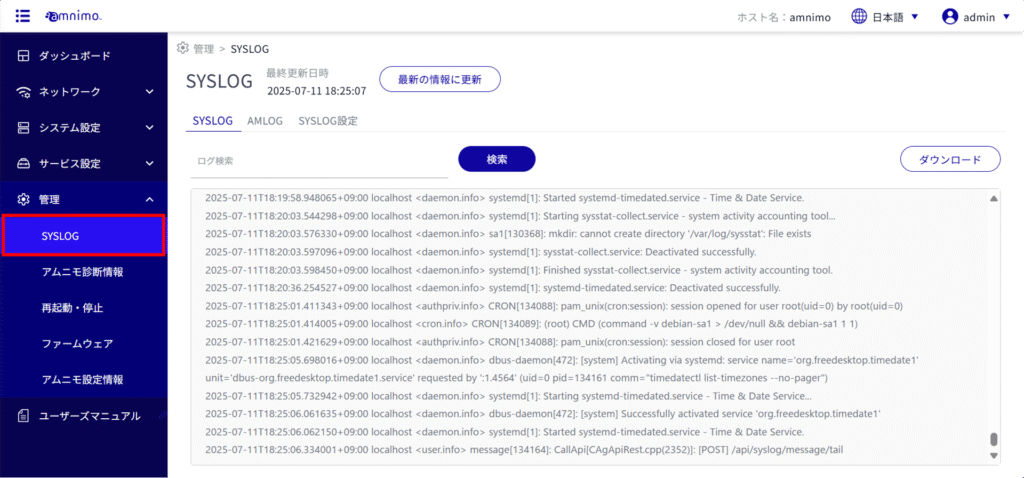Viewport: 1024px width, 478px height.
Task: Click the log area scrollbar up arrow
Action: 993,198
